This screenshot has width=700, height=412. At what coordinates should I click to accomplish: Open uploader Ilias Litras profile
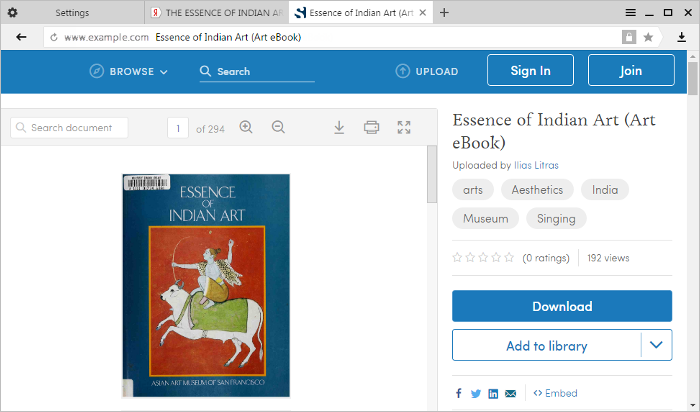[536, 165]
